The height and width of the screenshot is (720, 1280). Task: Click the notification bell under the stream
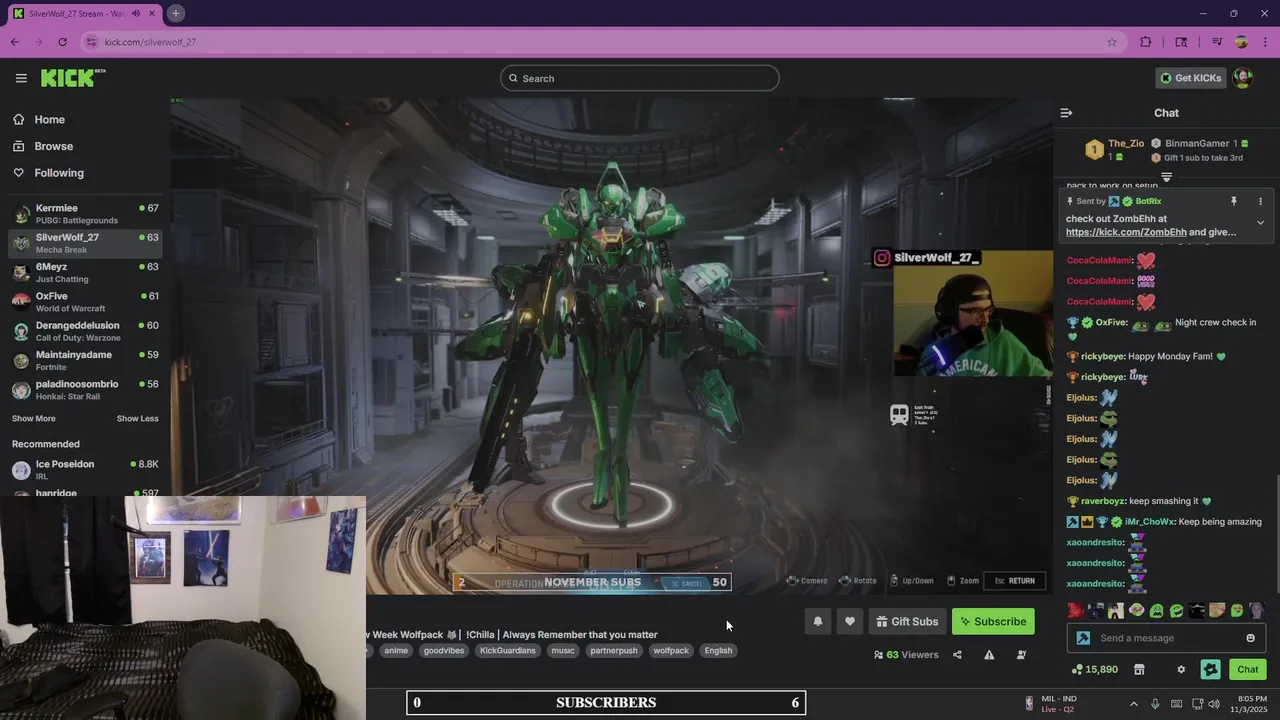817,621
